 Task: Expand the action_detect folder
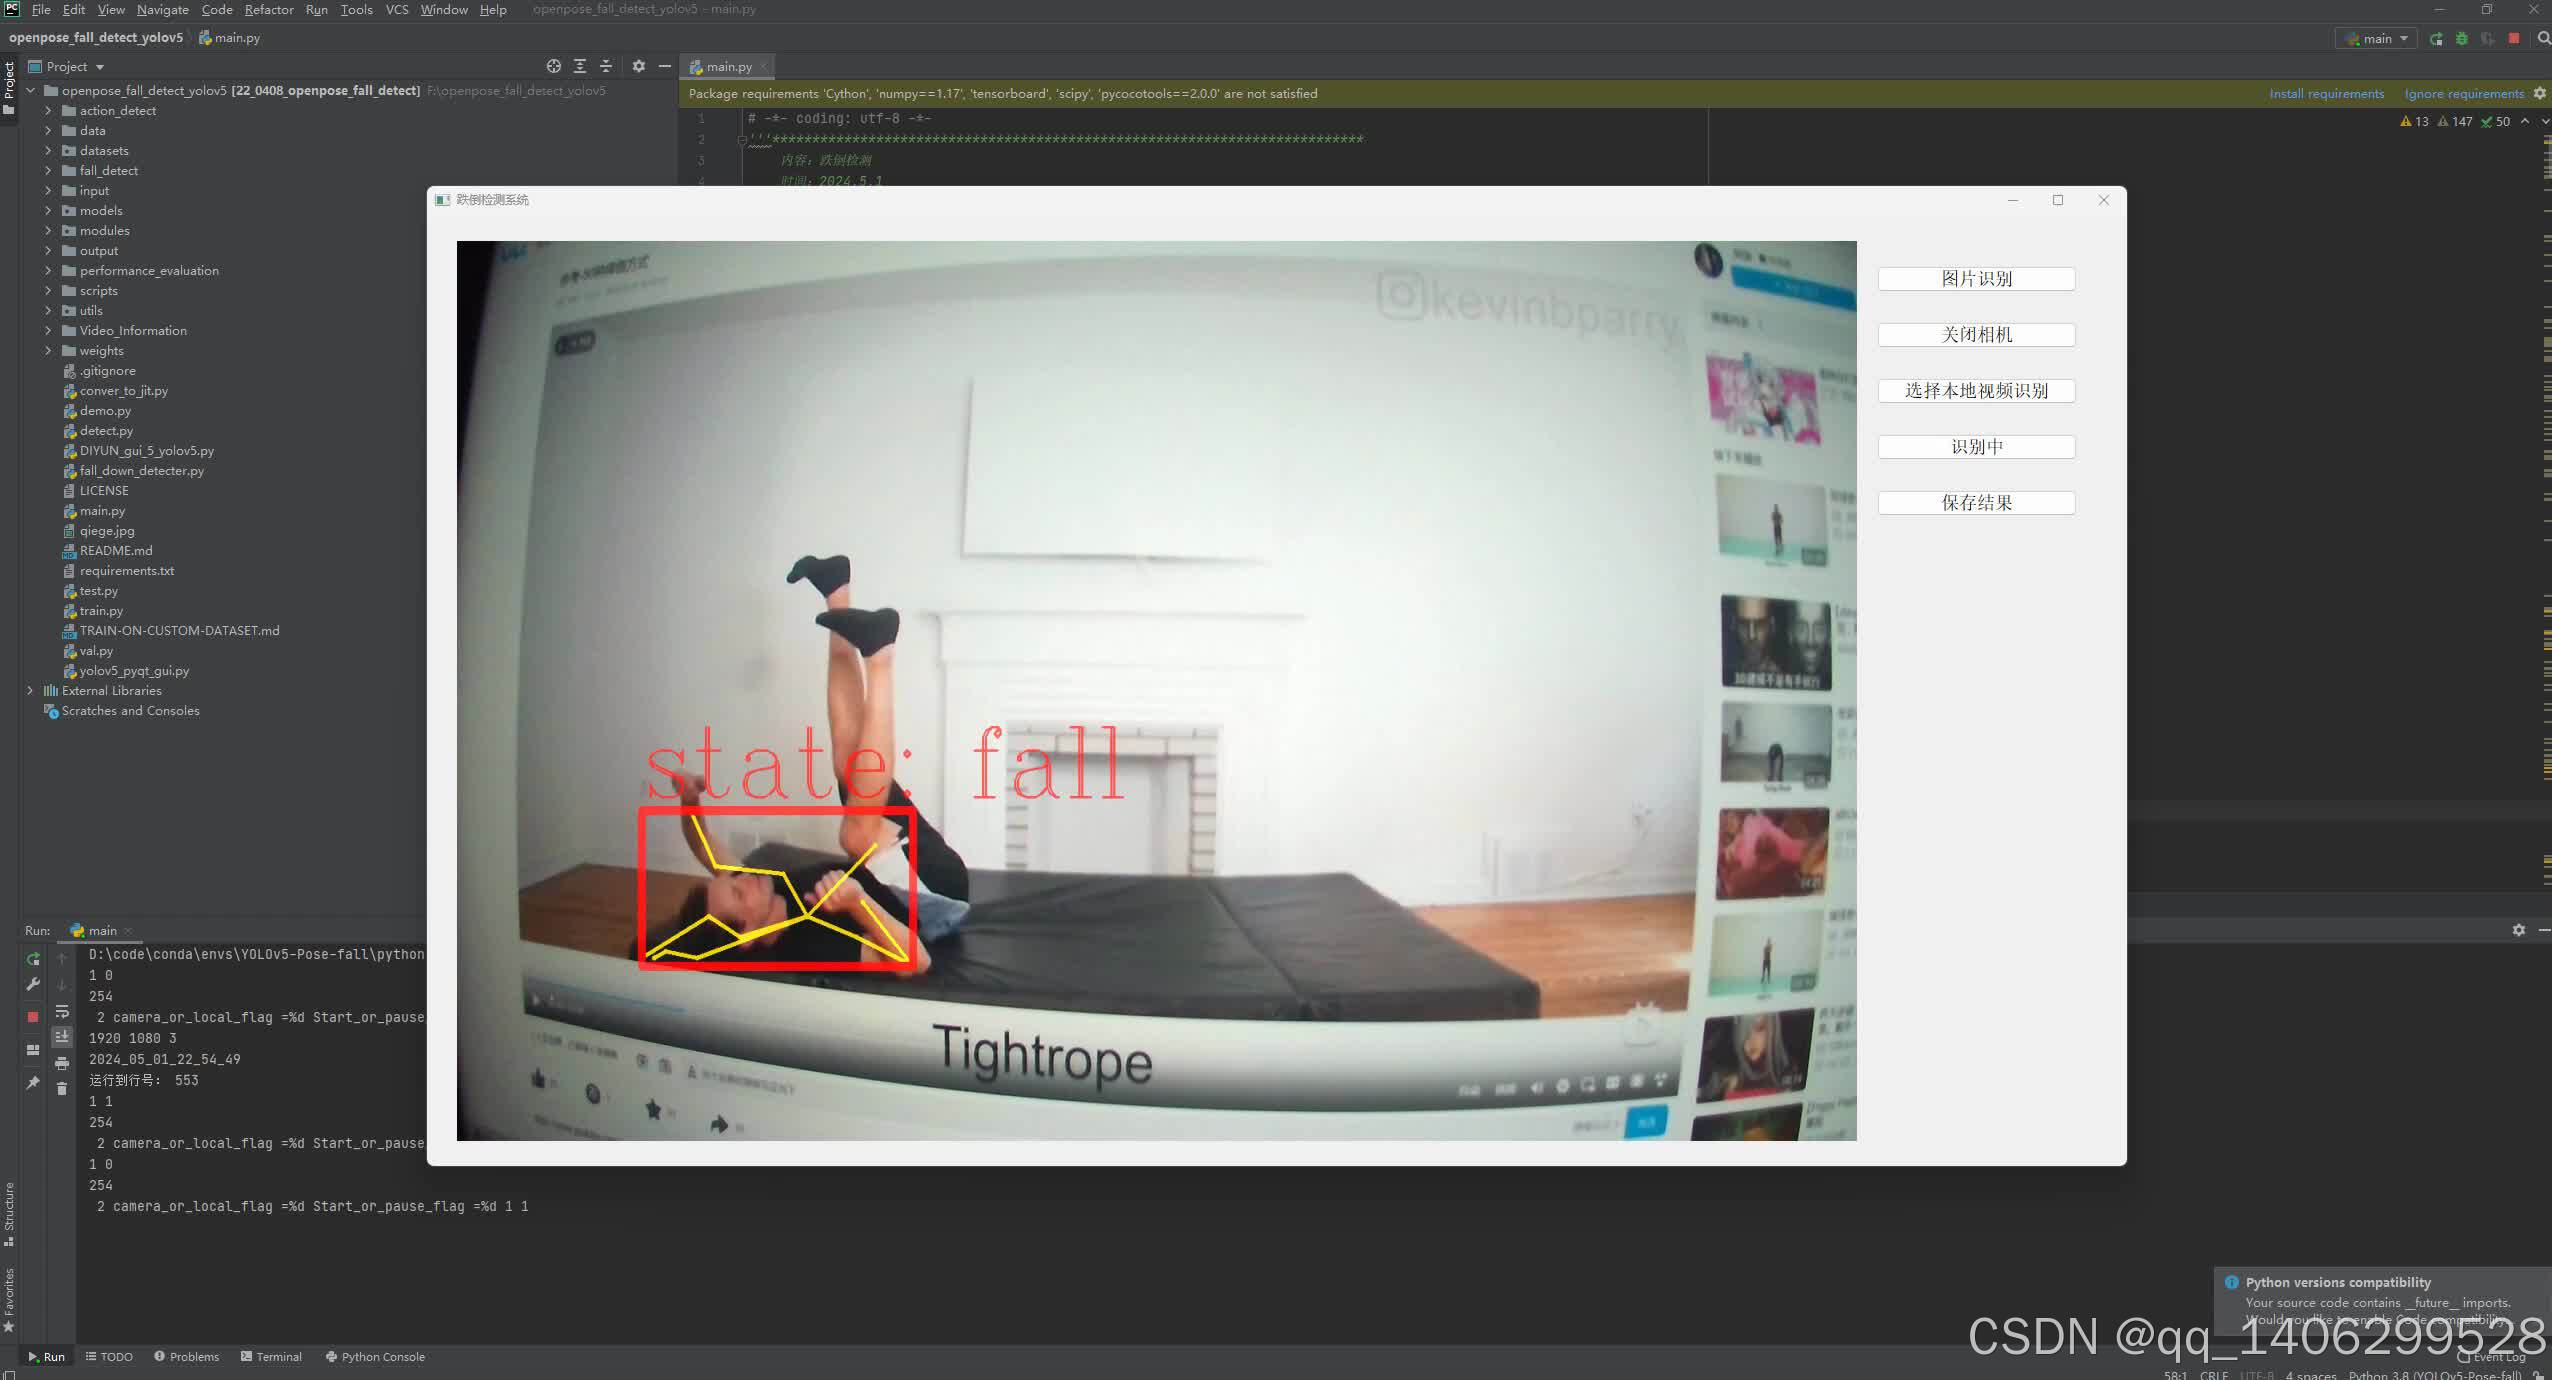point(48,111)
